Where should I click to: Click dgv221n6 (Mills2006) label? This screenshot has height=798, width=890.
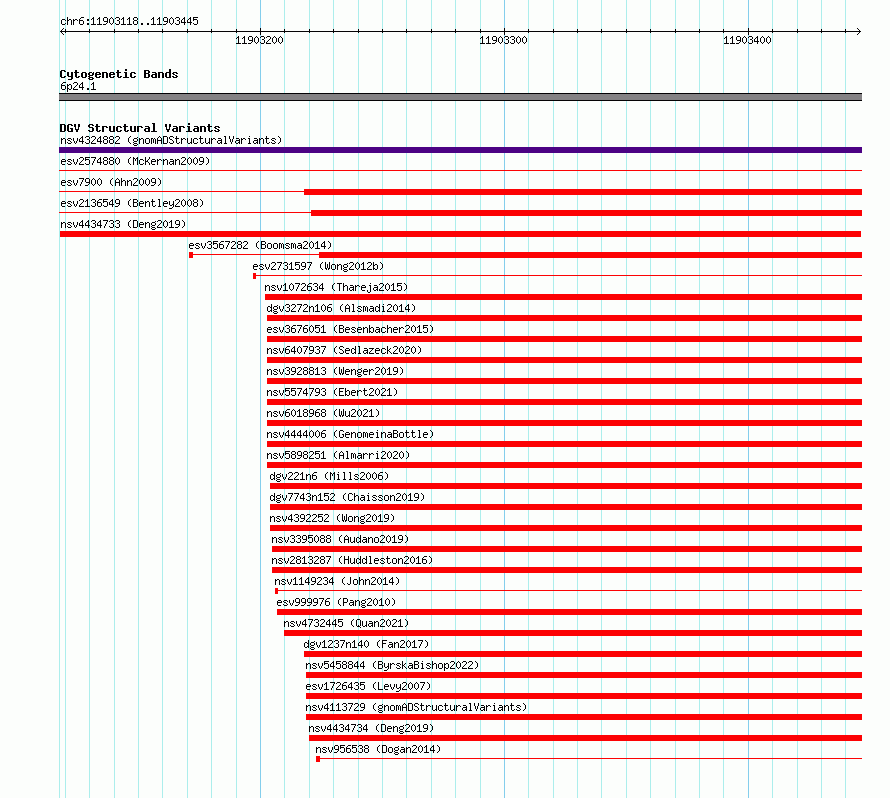(x=329, y=476)
